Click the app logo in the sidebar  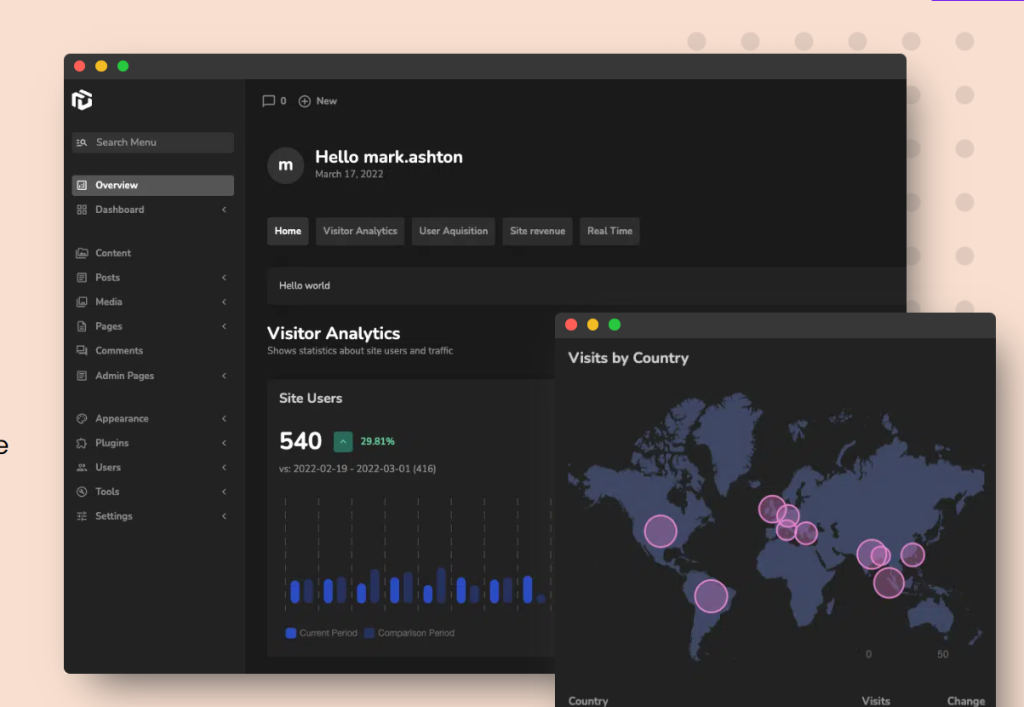click(82, 100)
